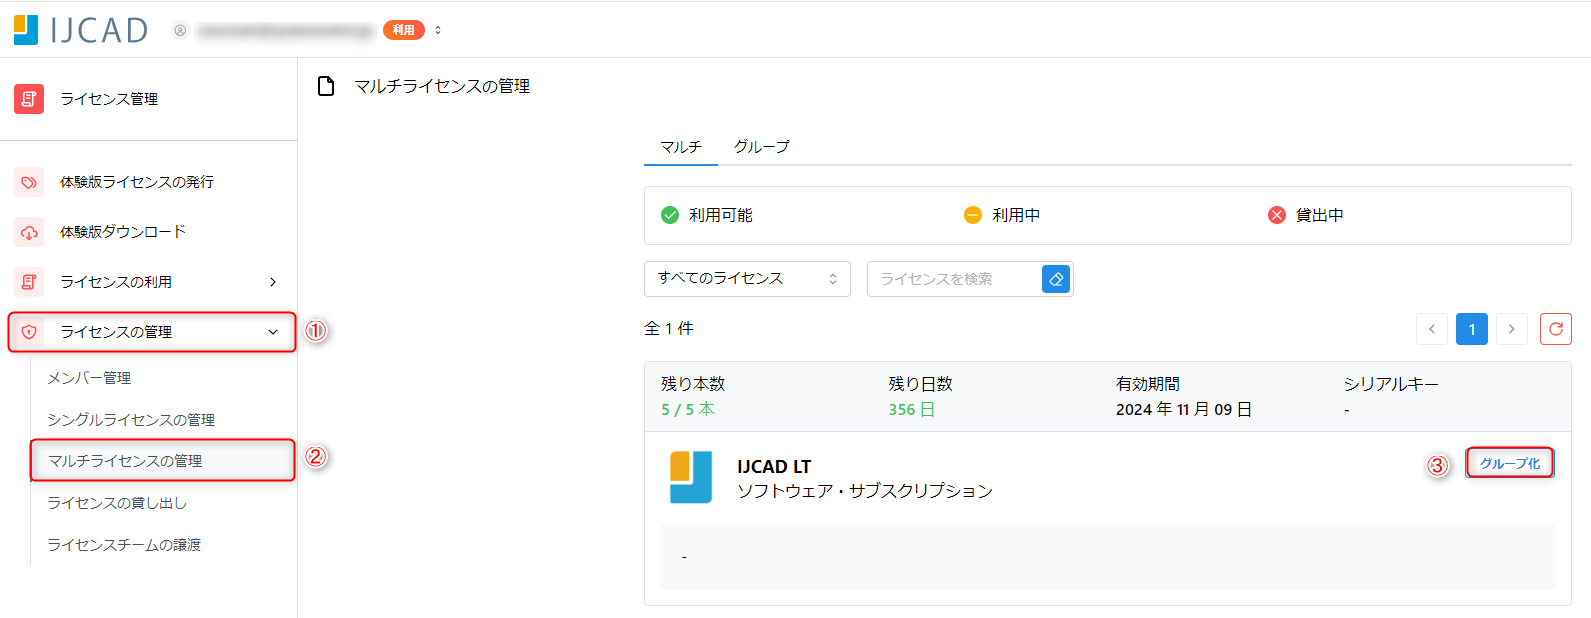The height and width of the screenshot is (618, 1591).
Task: Select ライセンスの管理 menu item
Action: tap(152, 332)
